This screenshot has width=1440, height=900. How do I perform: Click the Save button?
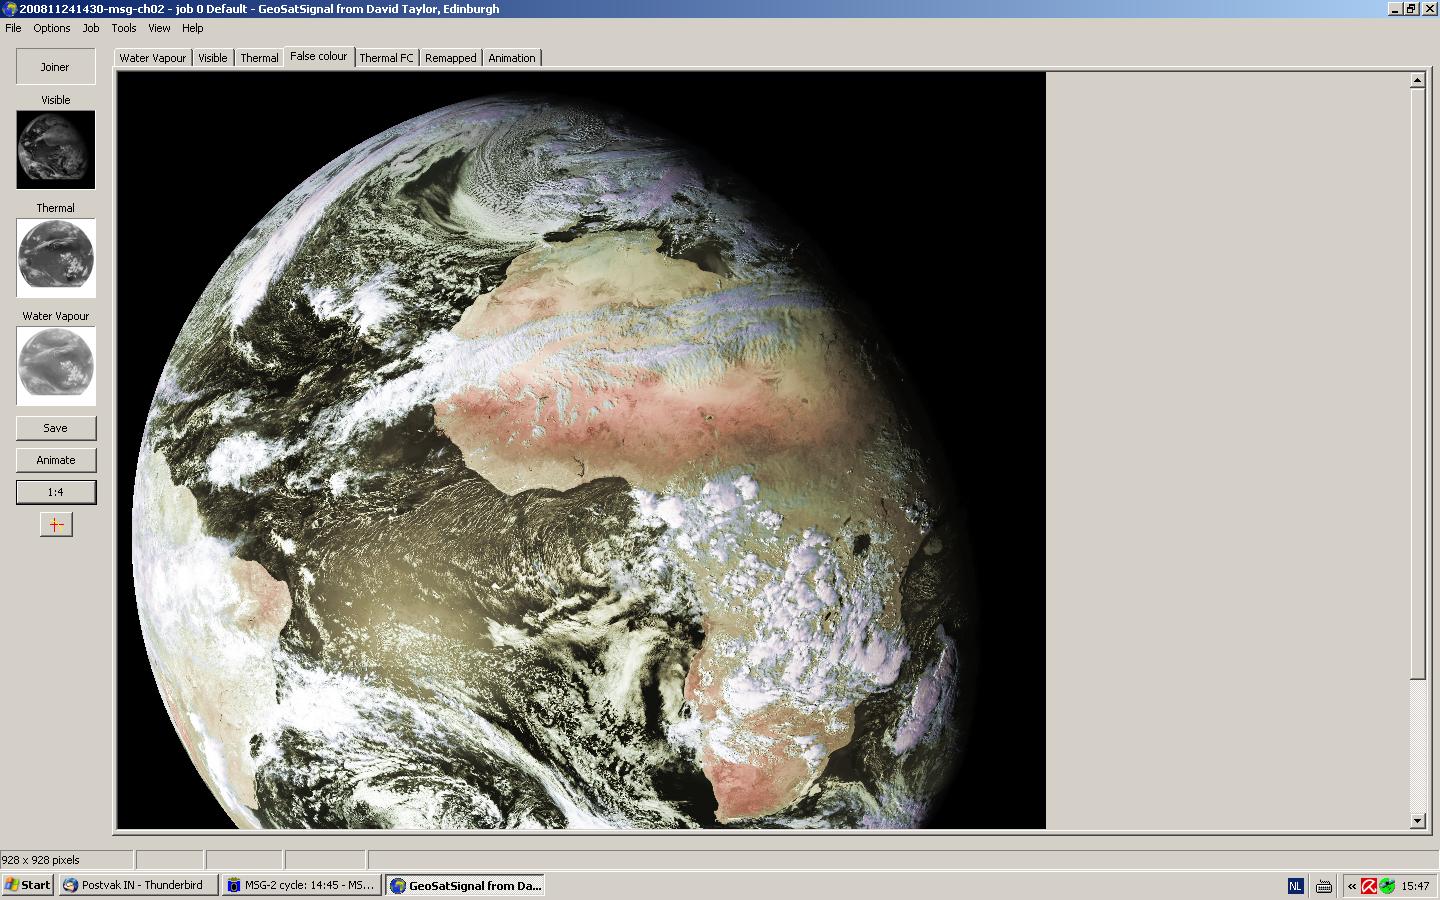tap(56, 428)
